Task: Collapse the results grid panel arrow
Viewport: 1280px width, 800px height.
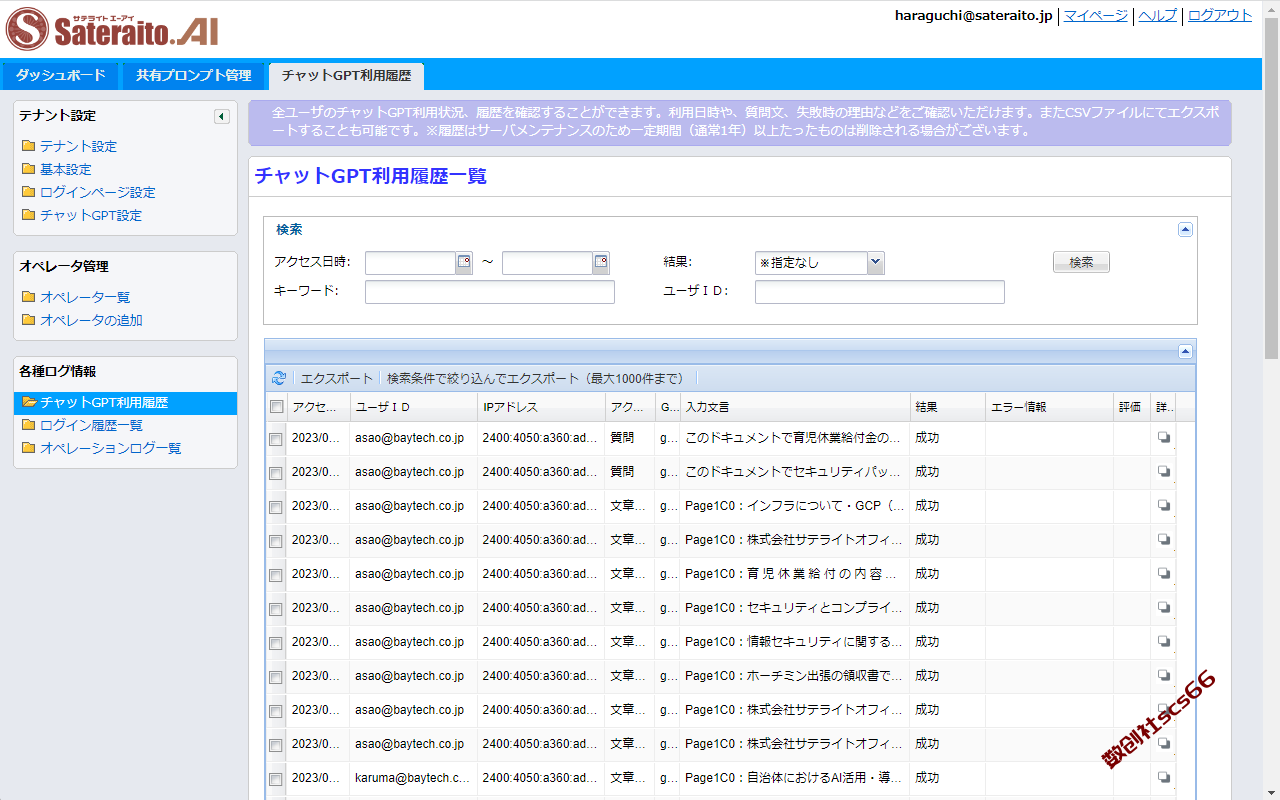Action: click(1185, 351)
